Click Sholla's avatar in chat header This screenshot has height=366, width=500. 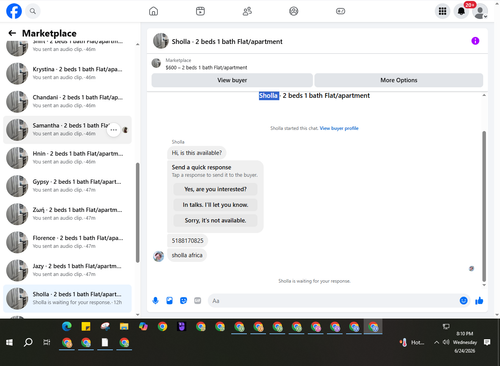coord(161,41)
